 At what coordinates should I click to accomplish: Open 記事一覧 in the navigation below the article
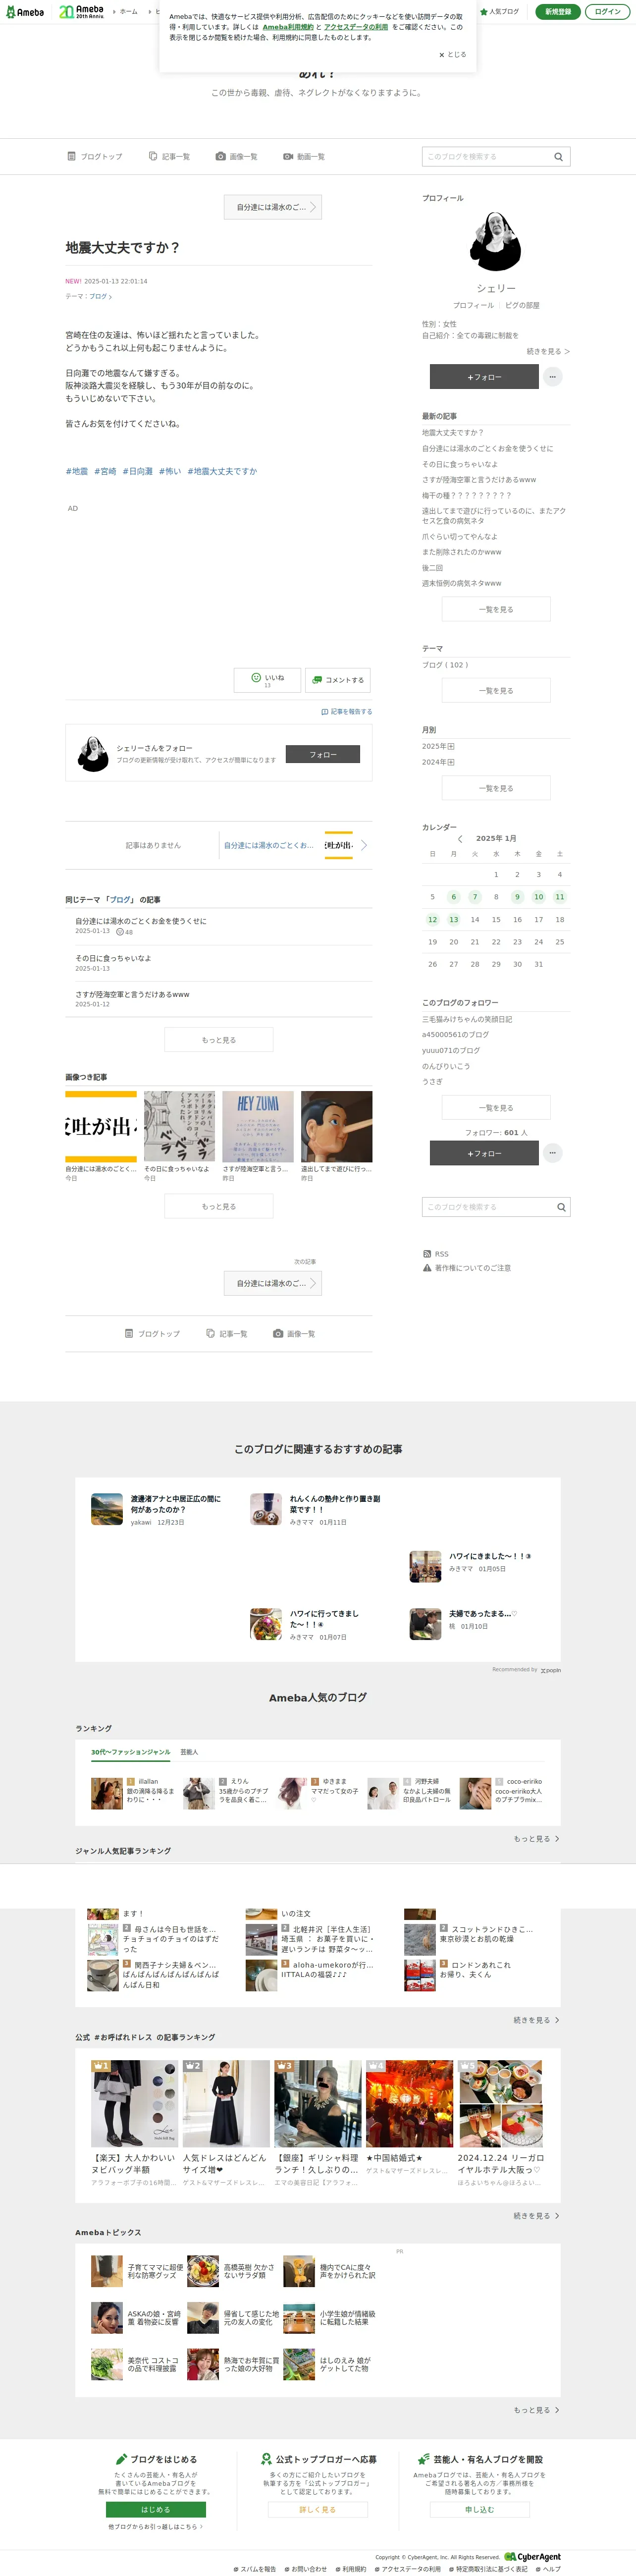coord(226,1334)
